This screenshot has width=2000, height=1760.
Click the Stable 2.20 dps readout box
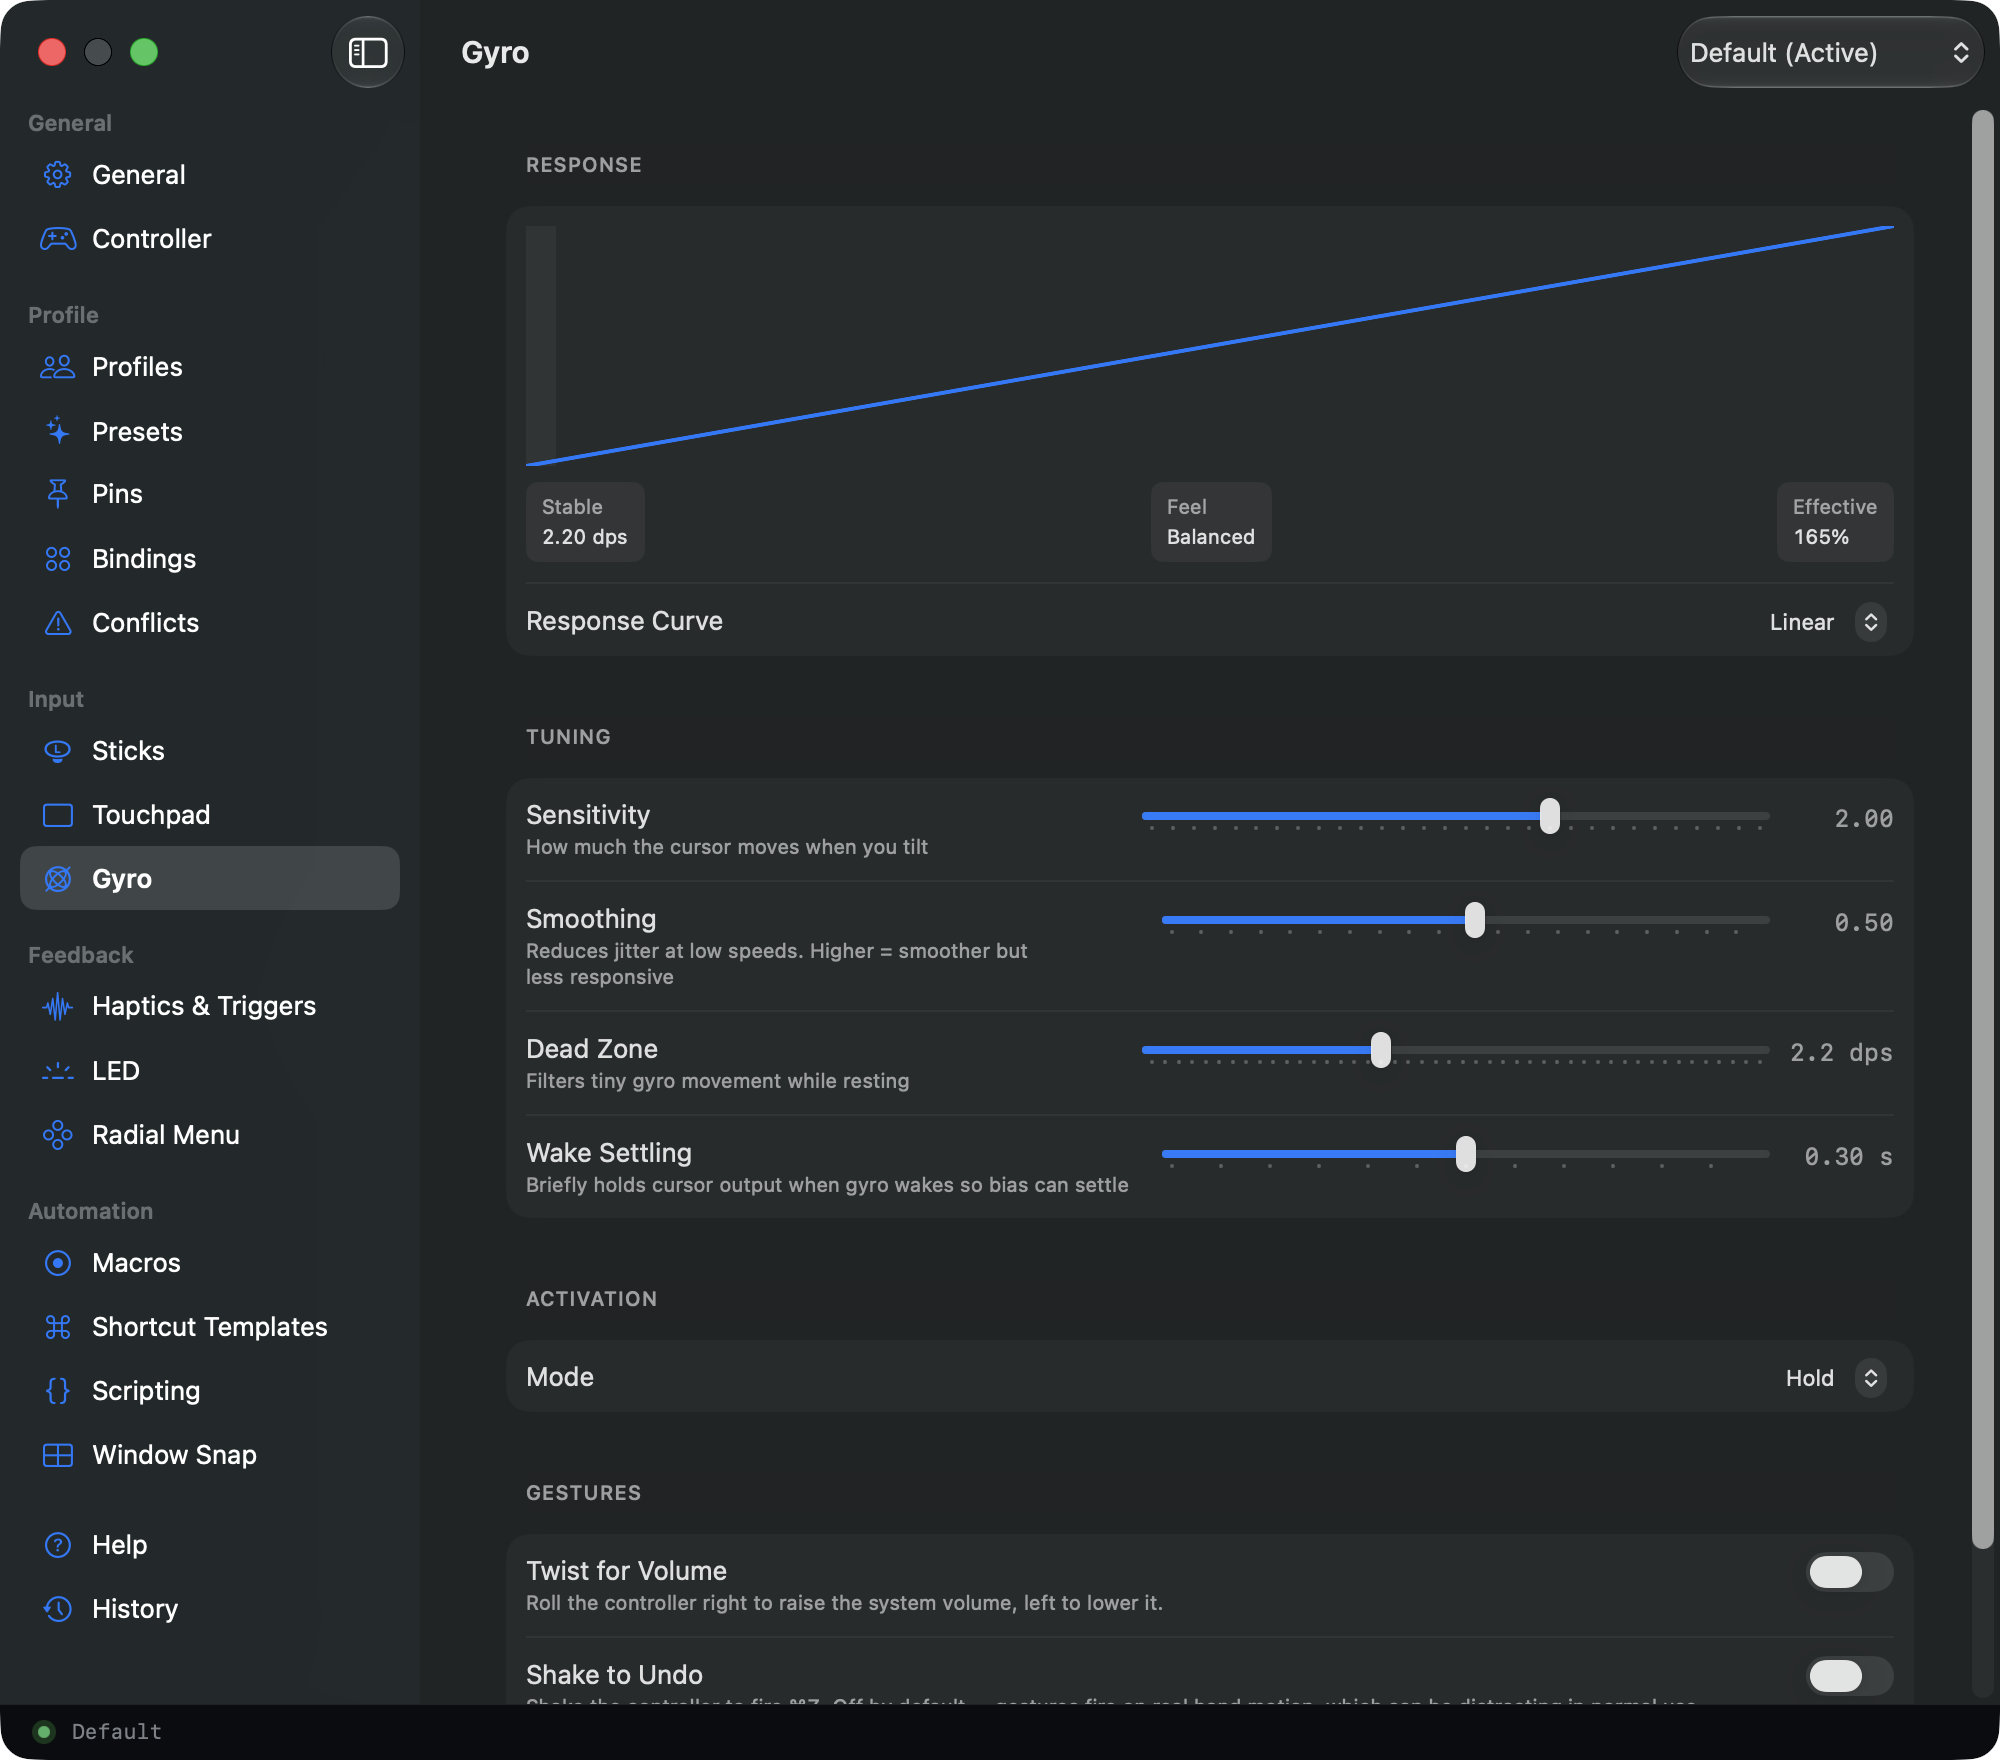(x=585, y=522)
